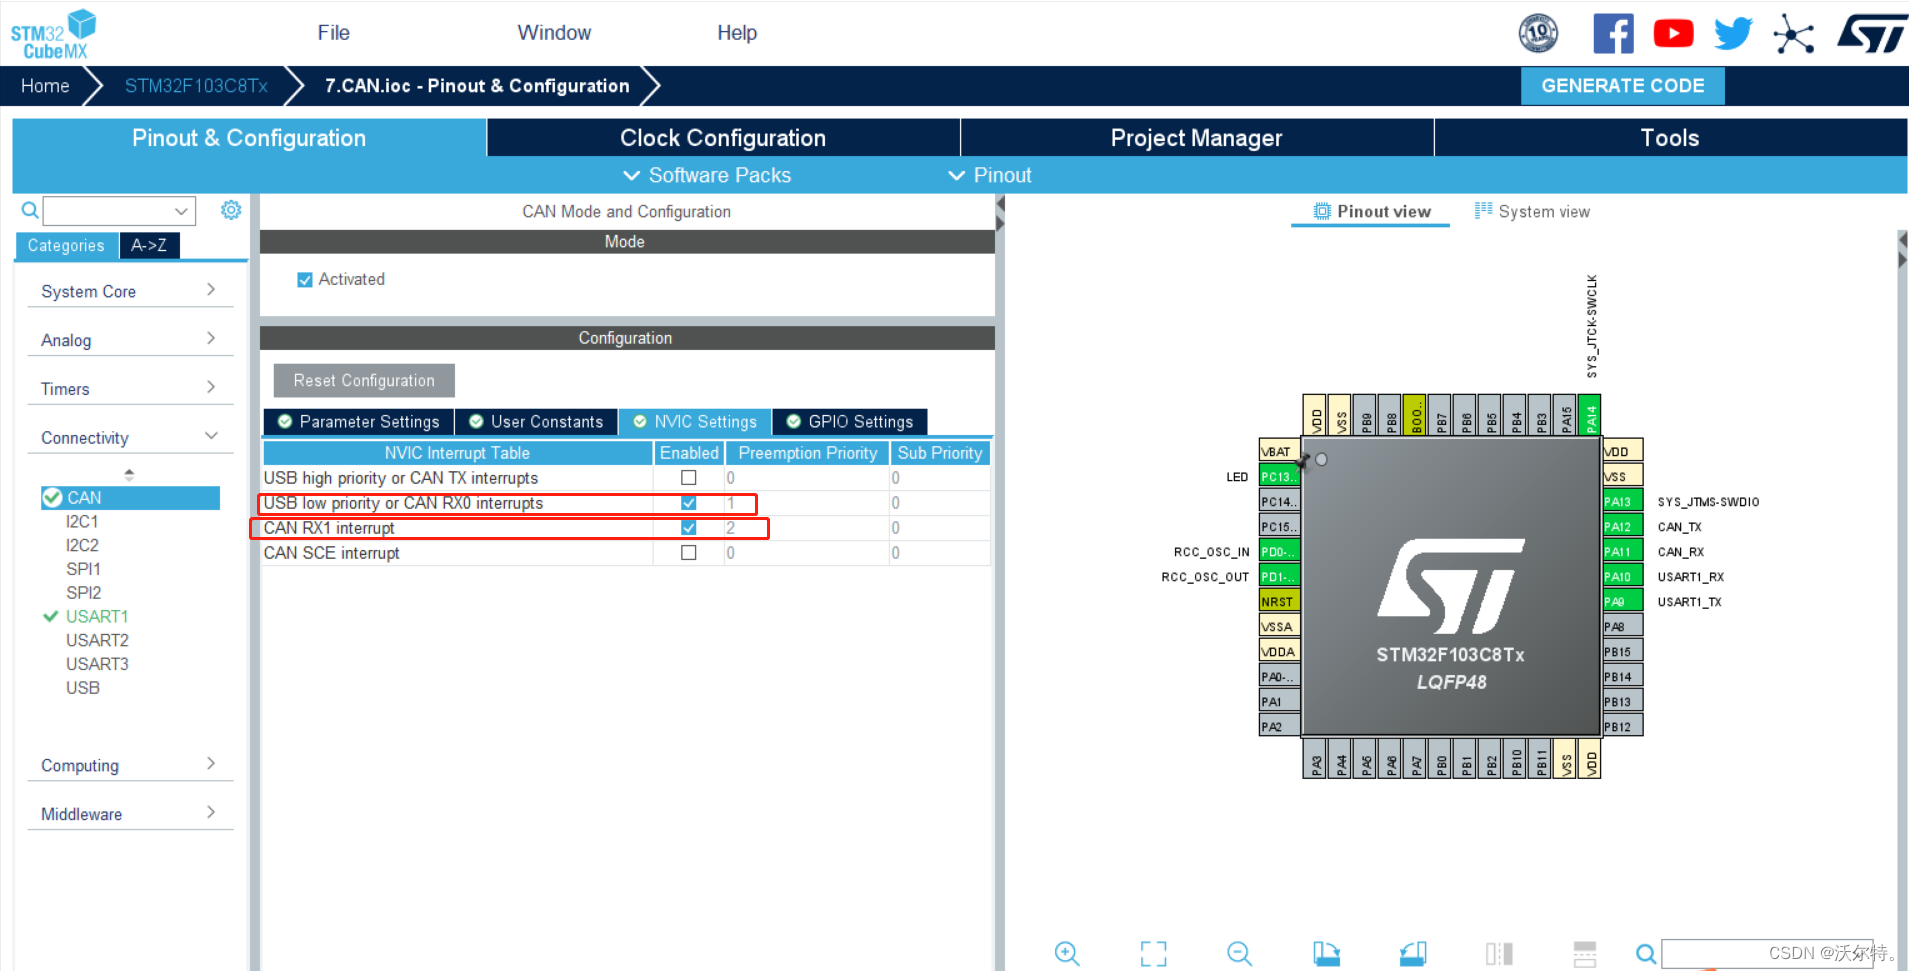Viewport: 1909px width, 971px height.
Task: Click the ST community network icon
Action: pyautogui.click(x=1794, y=34)
